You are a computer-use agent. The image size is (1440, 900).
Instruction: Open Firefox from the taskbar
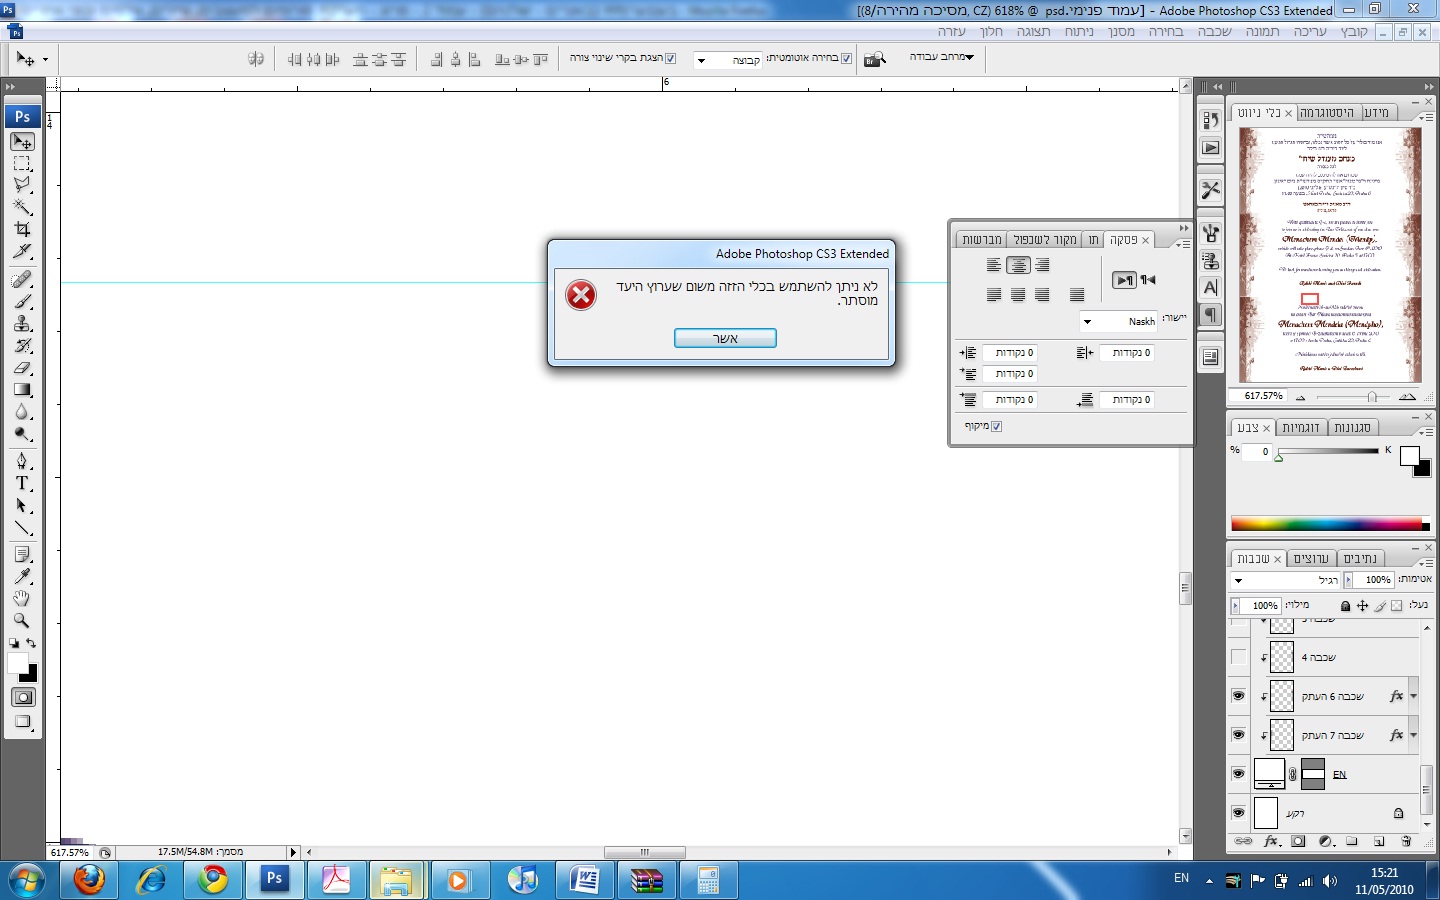[89, 880]
